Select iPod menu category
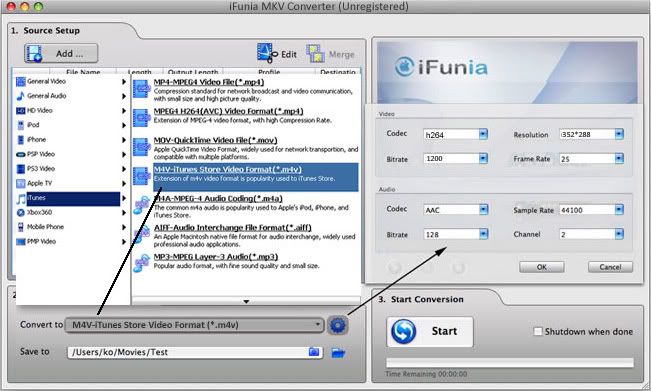This screenshot has width=651, height=391. pos(71,125)
